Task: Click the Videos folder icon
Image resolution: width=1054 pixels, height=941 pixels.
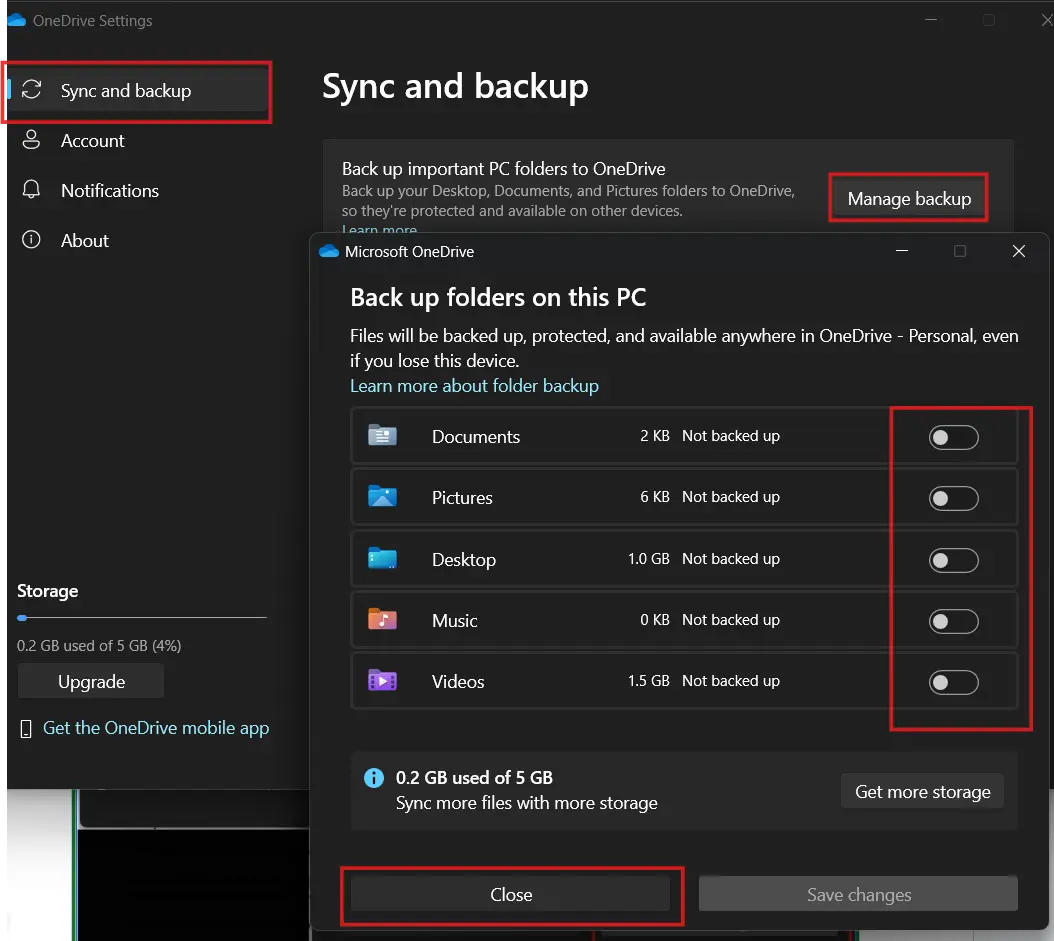Action: [x=382, y=681]
